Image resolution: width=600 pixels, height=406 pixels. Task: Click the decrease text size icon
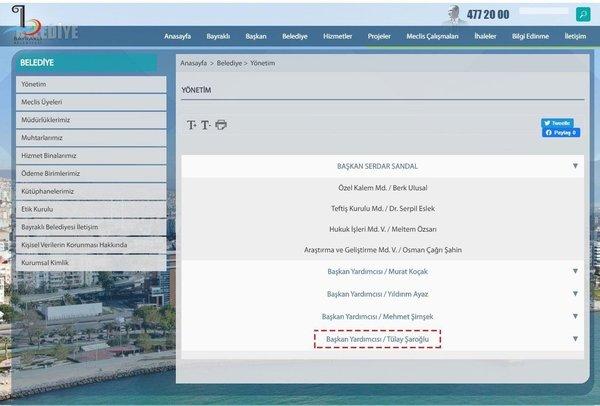tap(206, 125)
